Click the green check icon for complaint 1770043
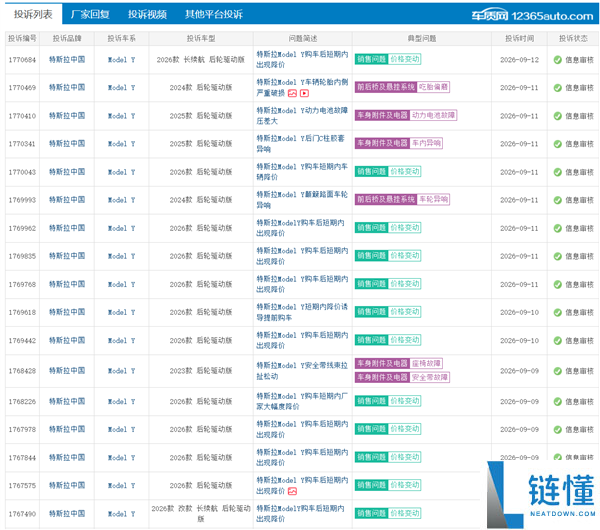Screen dimensions: 600x530 point(558,172)
